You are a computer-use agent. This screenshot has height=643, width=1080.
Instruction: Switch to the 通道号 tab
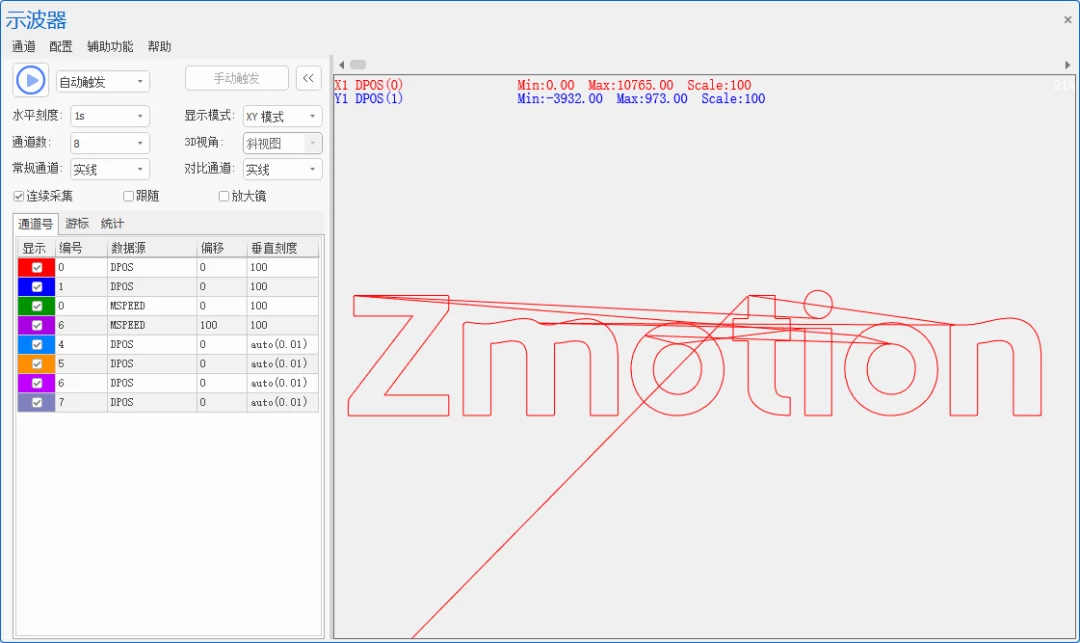[35, 224]
